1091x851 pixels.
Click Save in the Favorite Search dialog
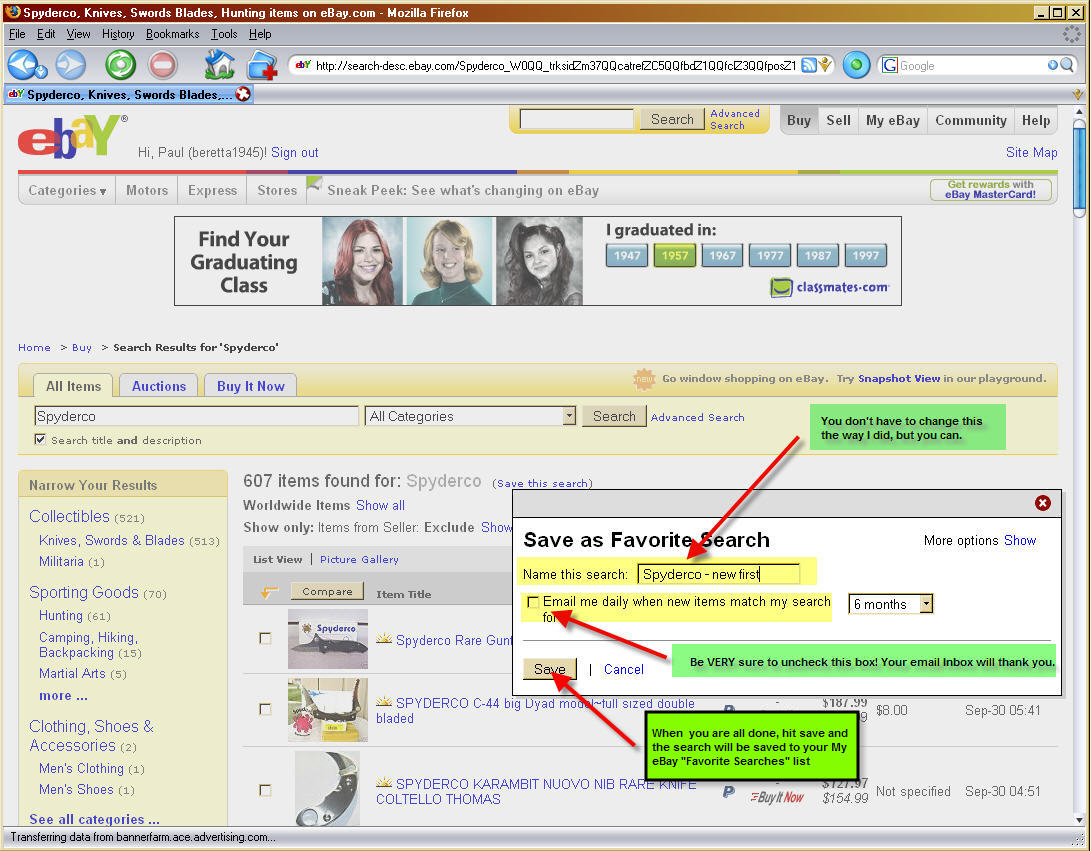(550, 669)
